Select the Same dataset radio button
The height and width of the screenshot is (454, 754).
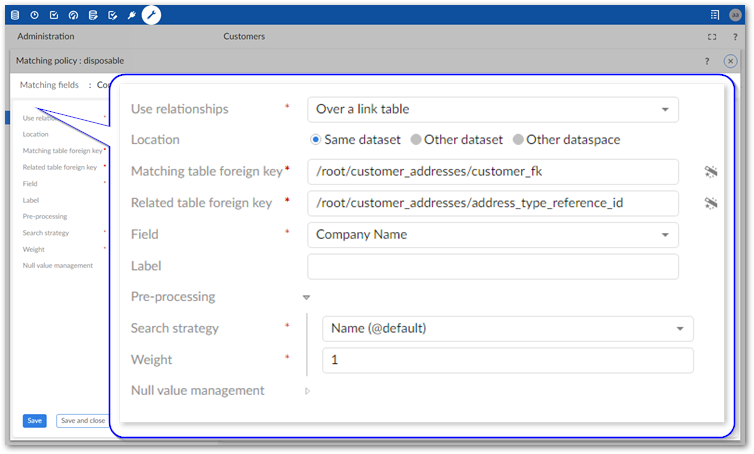(316, 140)
